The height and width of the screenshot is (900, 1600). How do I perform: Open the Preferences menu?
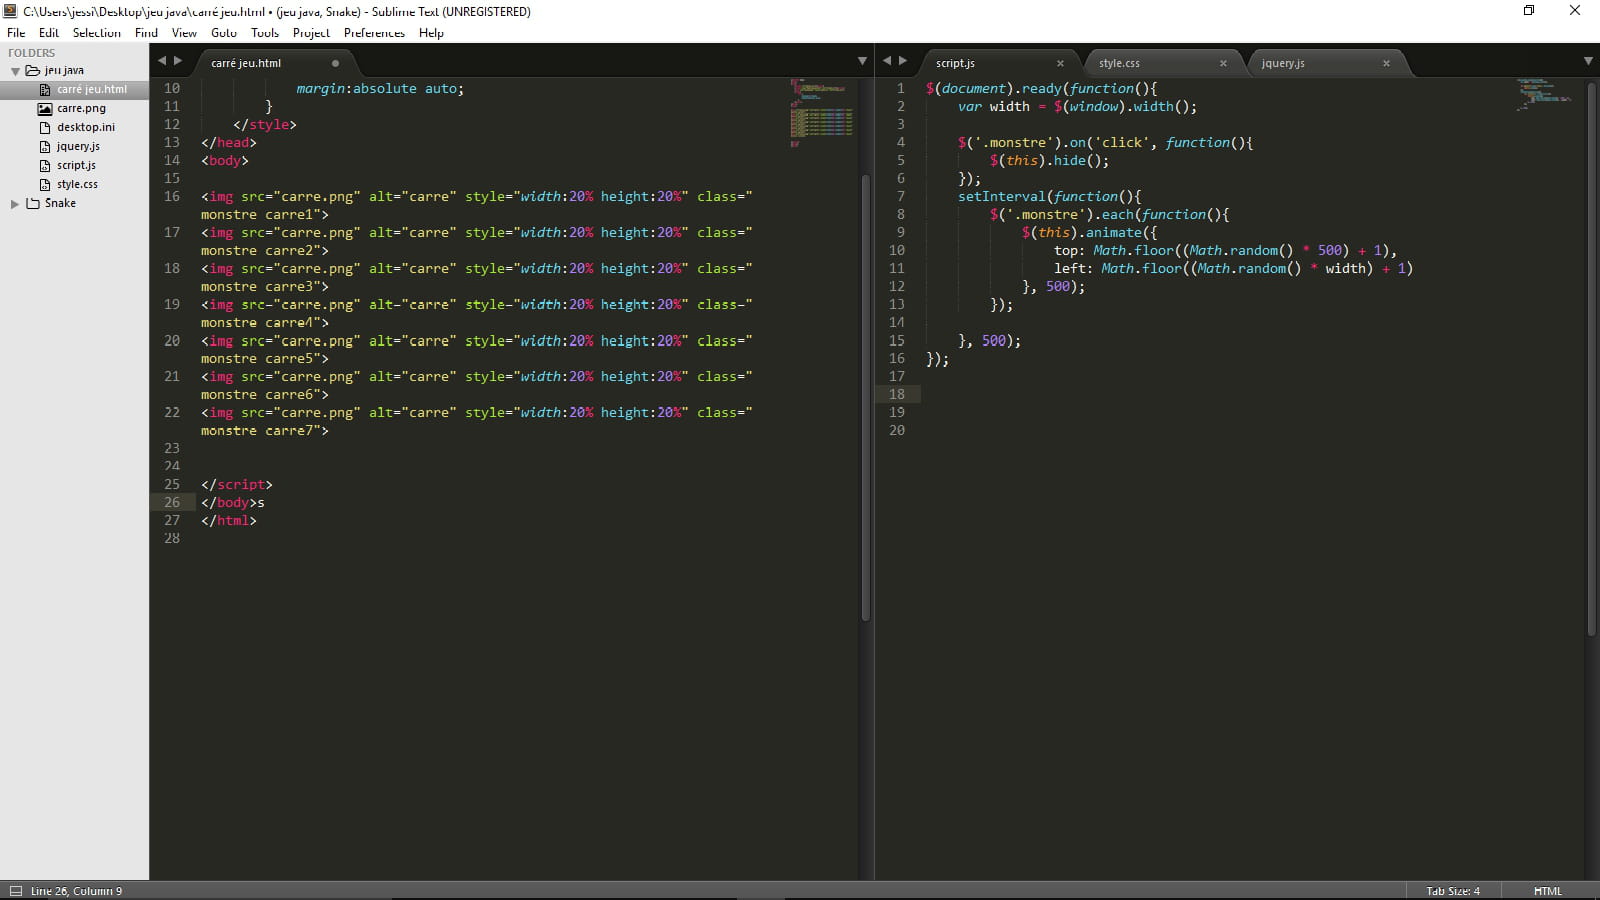(x=374, y=32)
